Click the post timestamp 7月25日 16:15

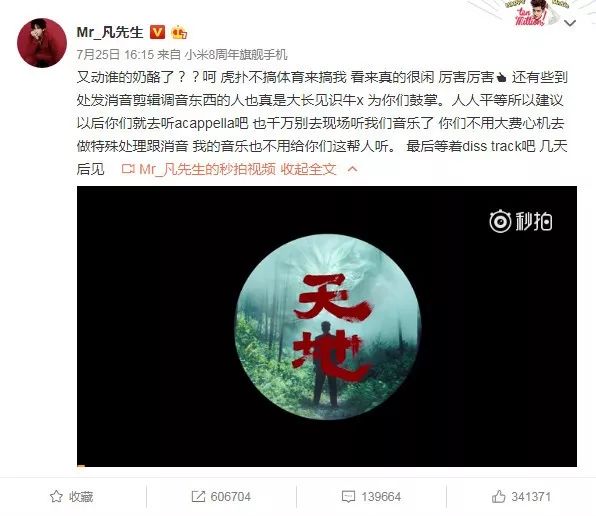click(115, 55)
